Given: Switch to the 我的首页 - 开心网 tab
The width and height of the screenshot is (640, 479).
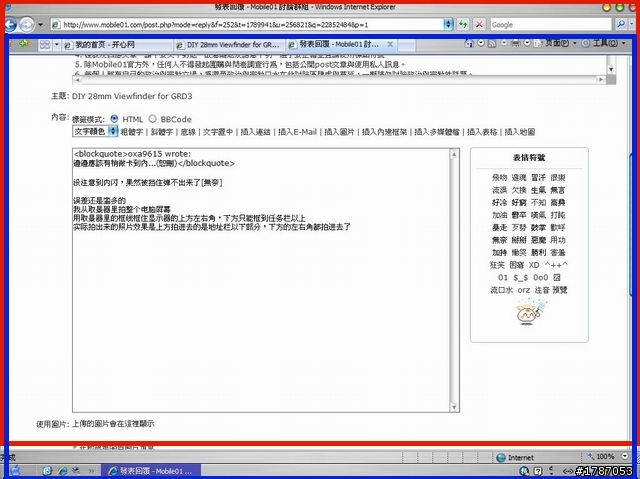Looking at the screenshot, I should pos(118,44).
